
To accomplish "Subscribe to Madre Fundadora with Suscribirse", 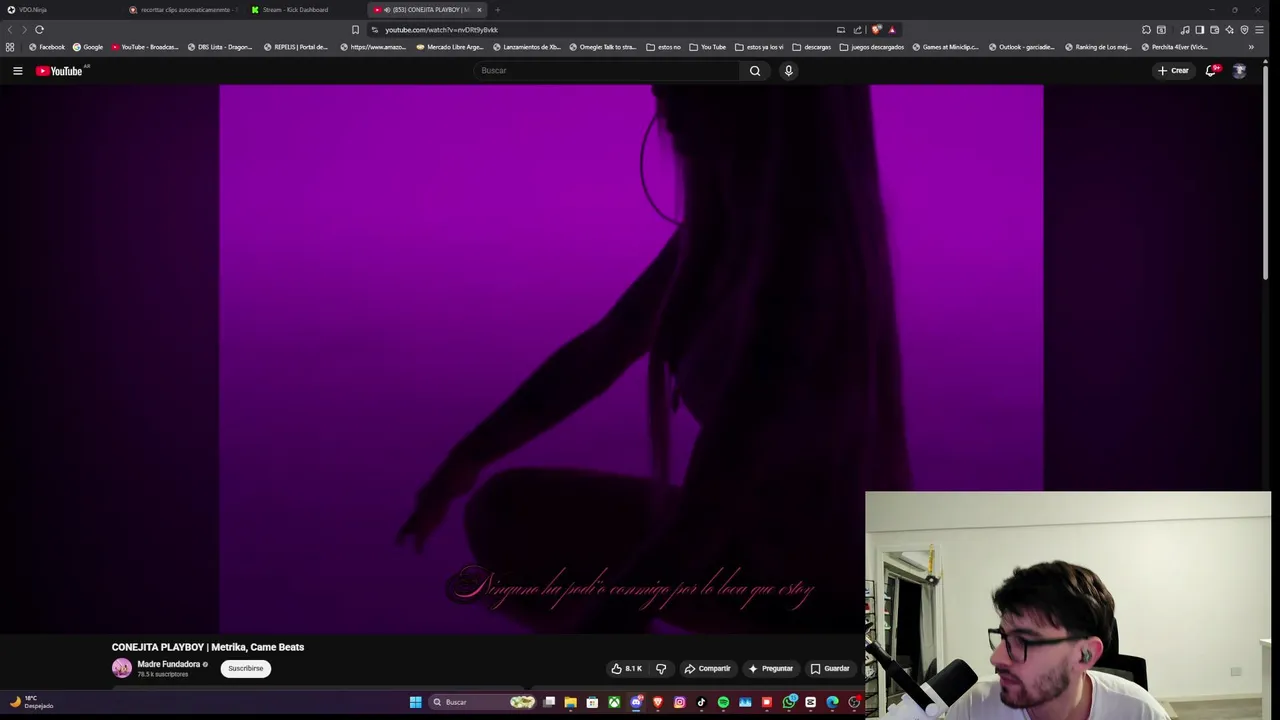I will pos(245,669).
